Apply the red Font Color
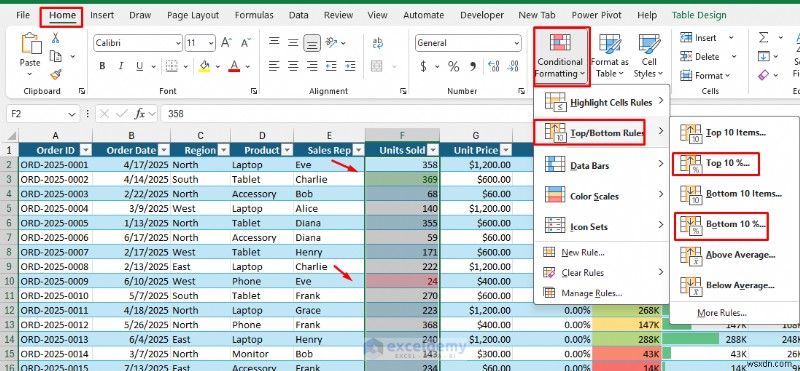 (x=234, y=66)
